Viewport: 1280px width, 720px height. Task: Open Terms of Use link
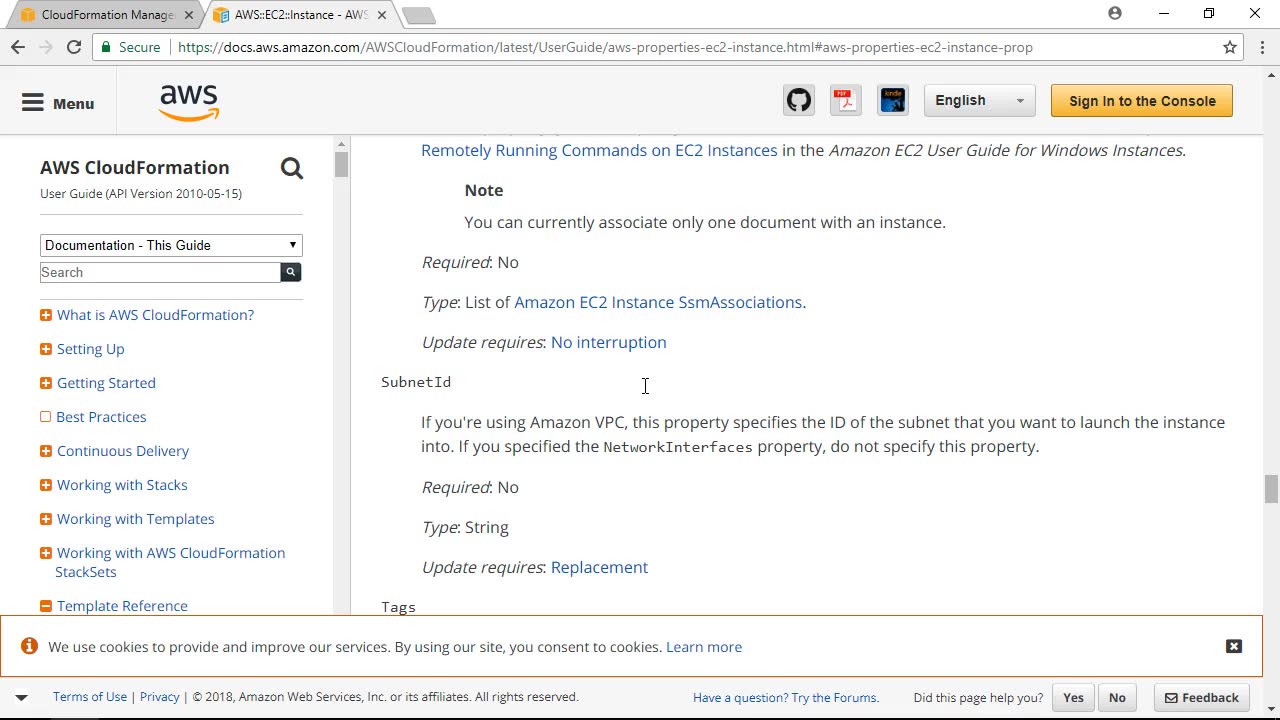[90, 697]
